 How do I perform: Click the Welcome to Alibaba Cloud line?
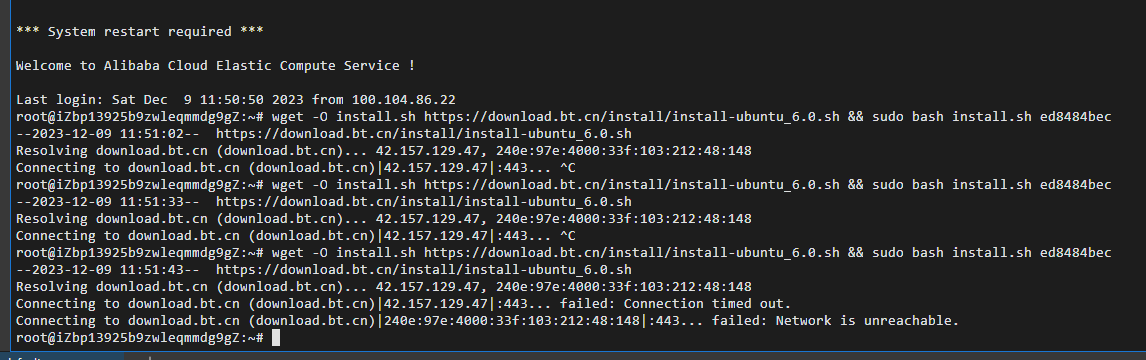[x=216, y=66]
